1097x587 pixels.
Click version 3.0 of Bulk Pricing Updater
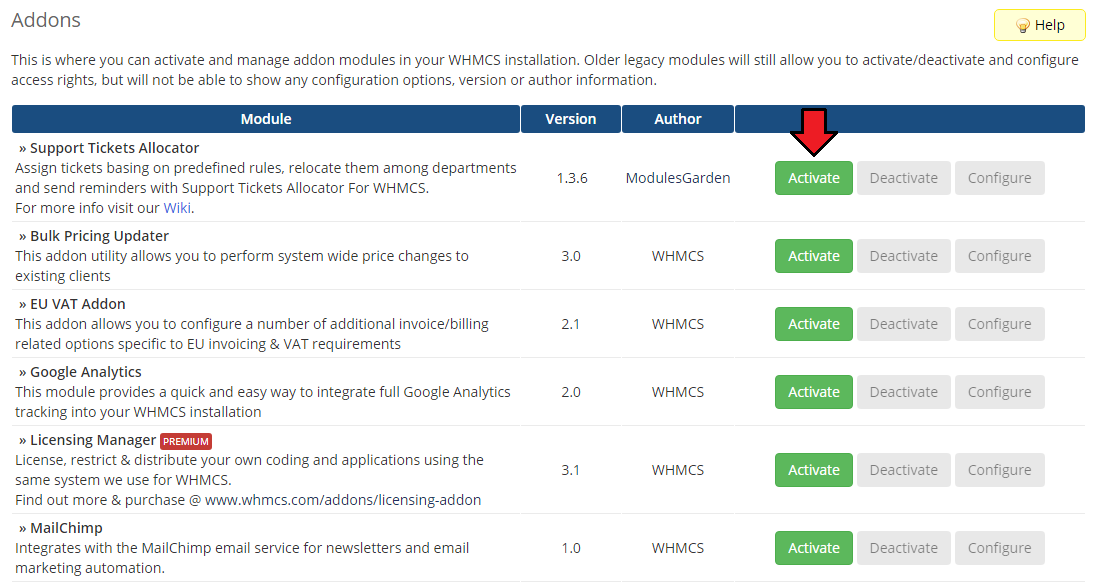[x=571, y=256]
